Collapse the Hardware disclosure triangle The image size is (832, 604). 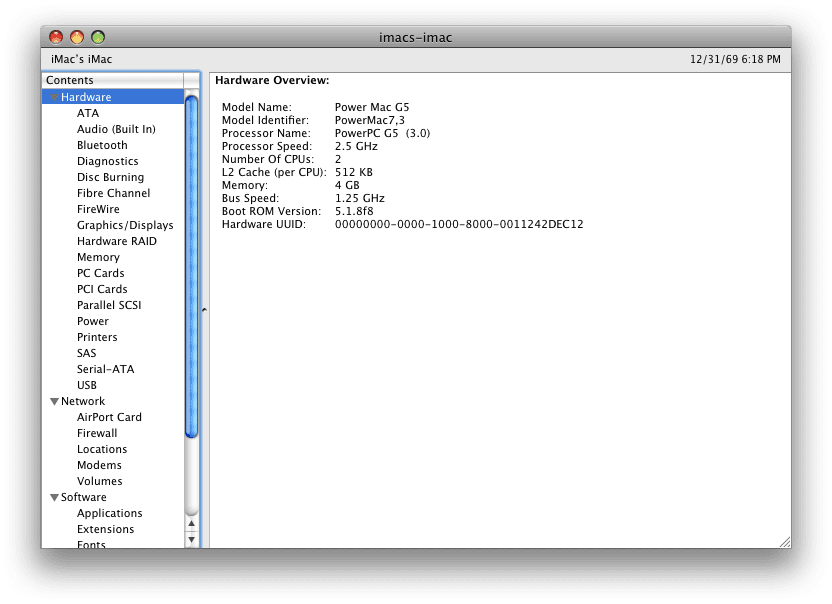pyautogui.click(x=54, y=98)
